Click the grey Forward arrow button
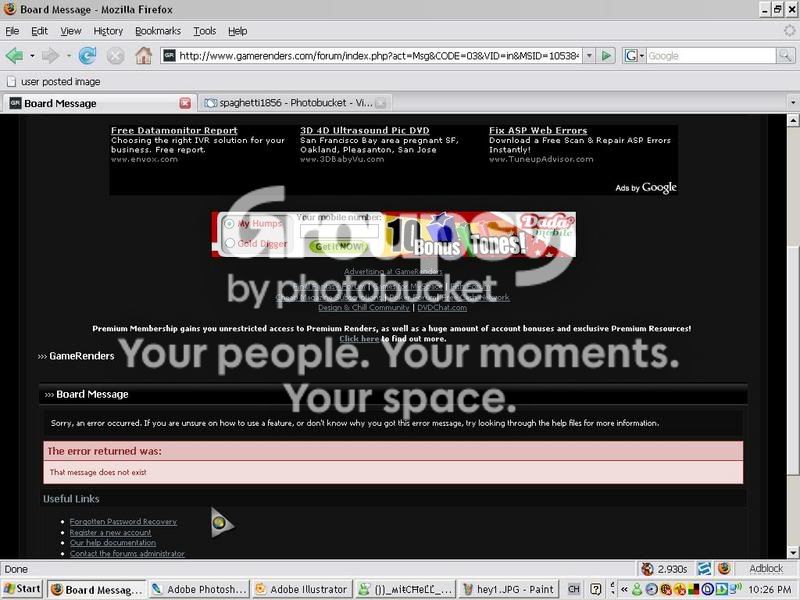800x600 pixels. (50, 56)
